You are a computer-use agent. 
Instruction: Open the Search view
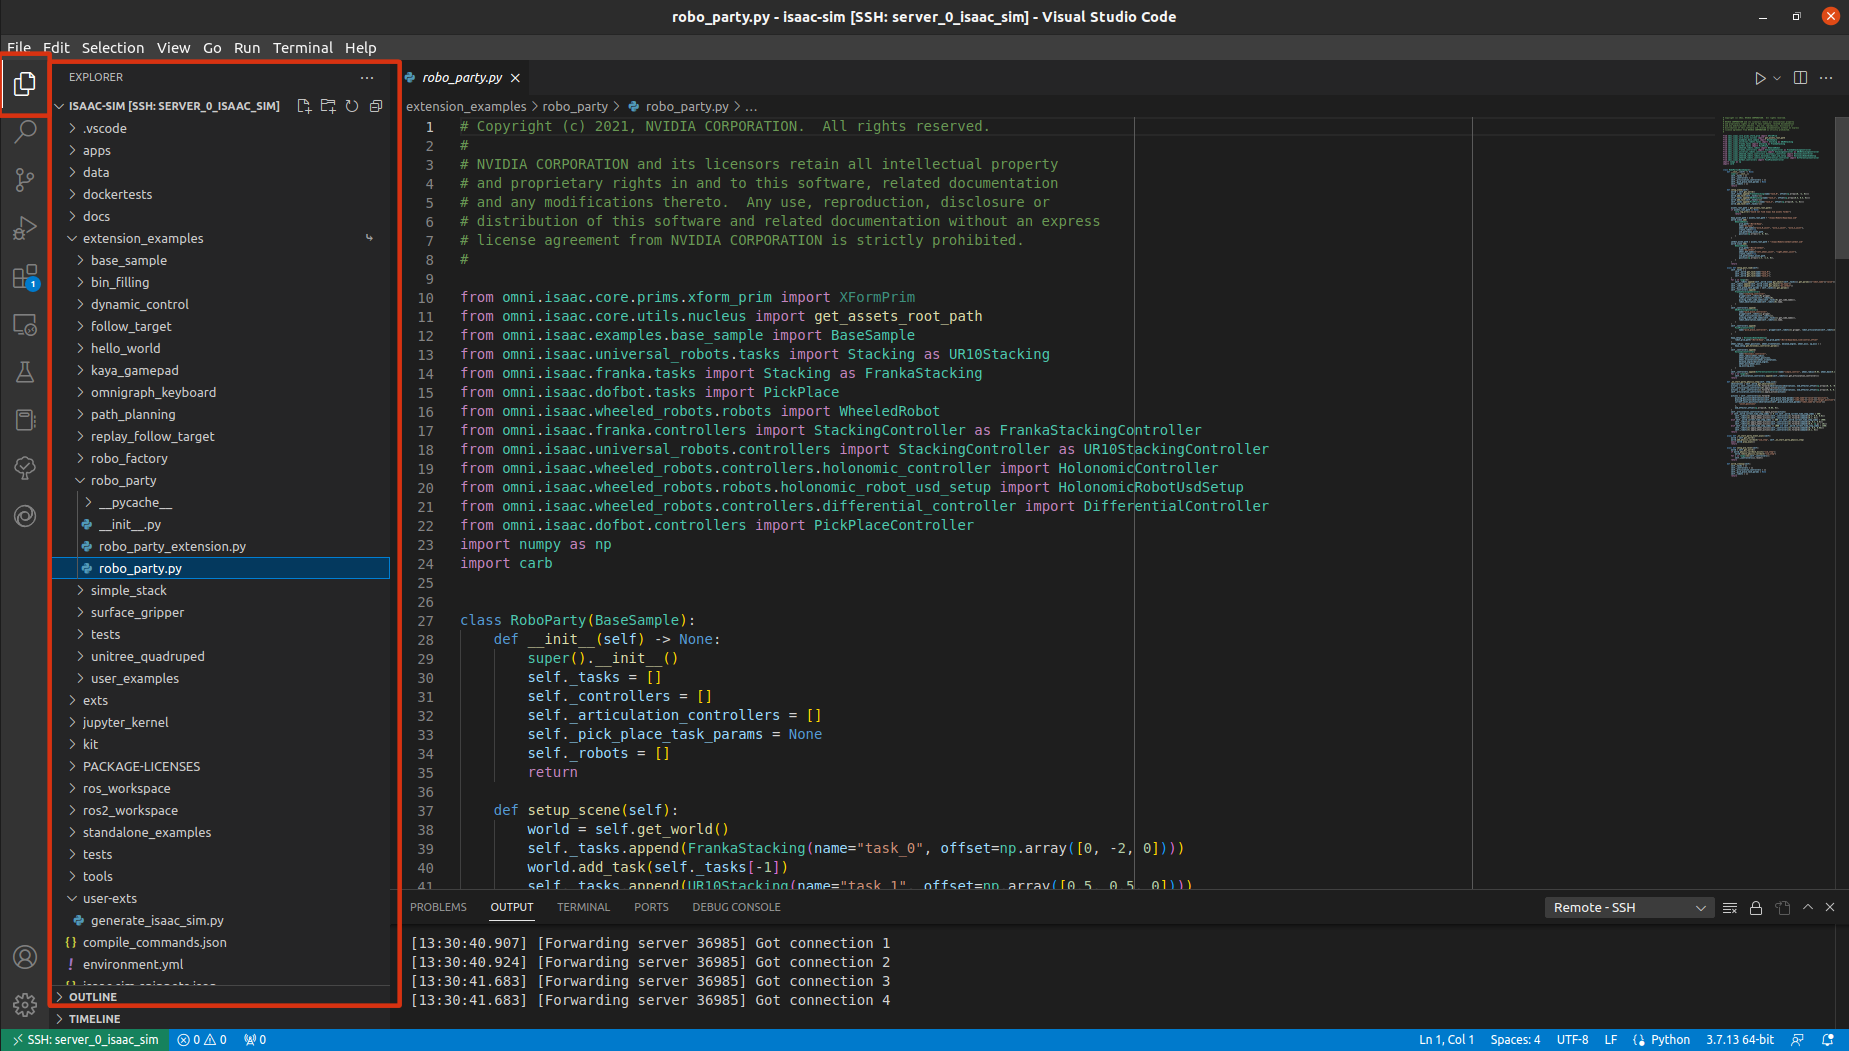(25, 131)
